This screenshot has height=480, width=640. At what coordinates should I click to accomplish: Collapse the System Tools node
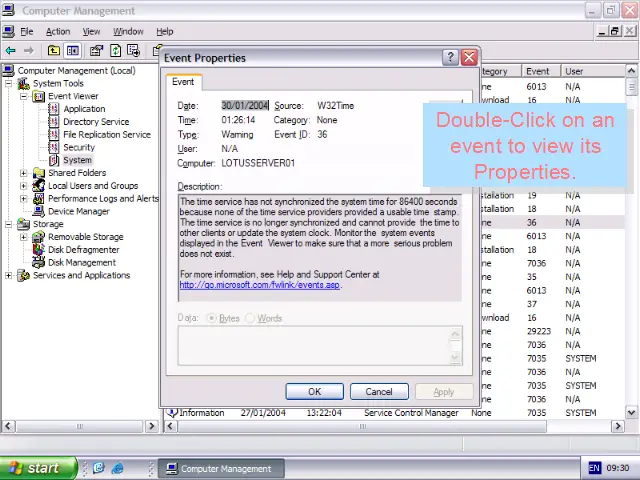click(x=9, y=83)
